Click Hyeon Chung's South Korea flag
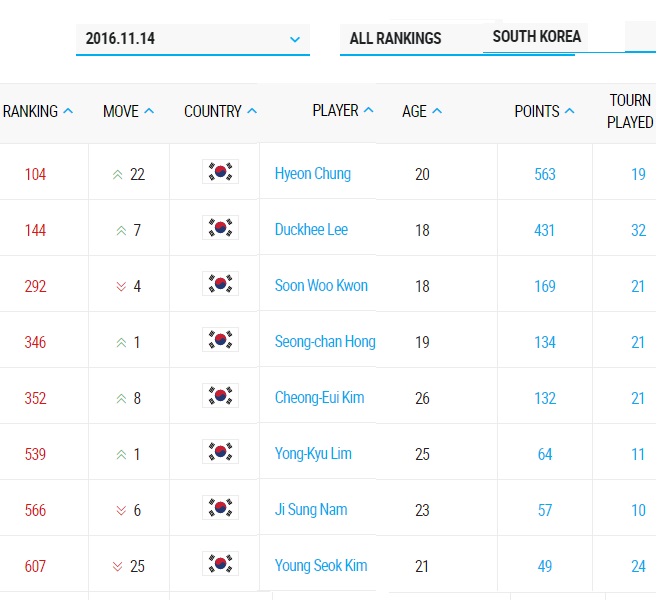Screen dimensions: 662x600 pyautogui.click(x=220, y=172)
